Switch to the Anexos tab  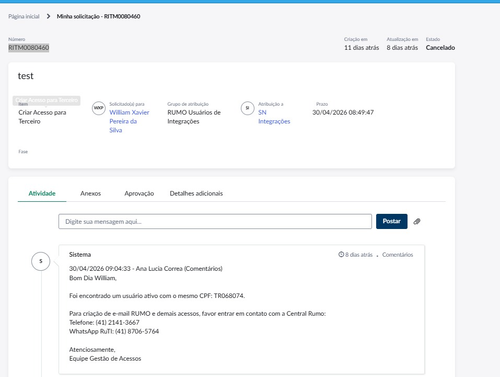90,193
